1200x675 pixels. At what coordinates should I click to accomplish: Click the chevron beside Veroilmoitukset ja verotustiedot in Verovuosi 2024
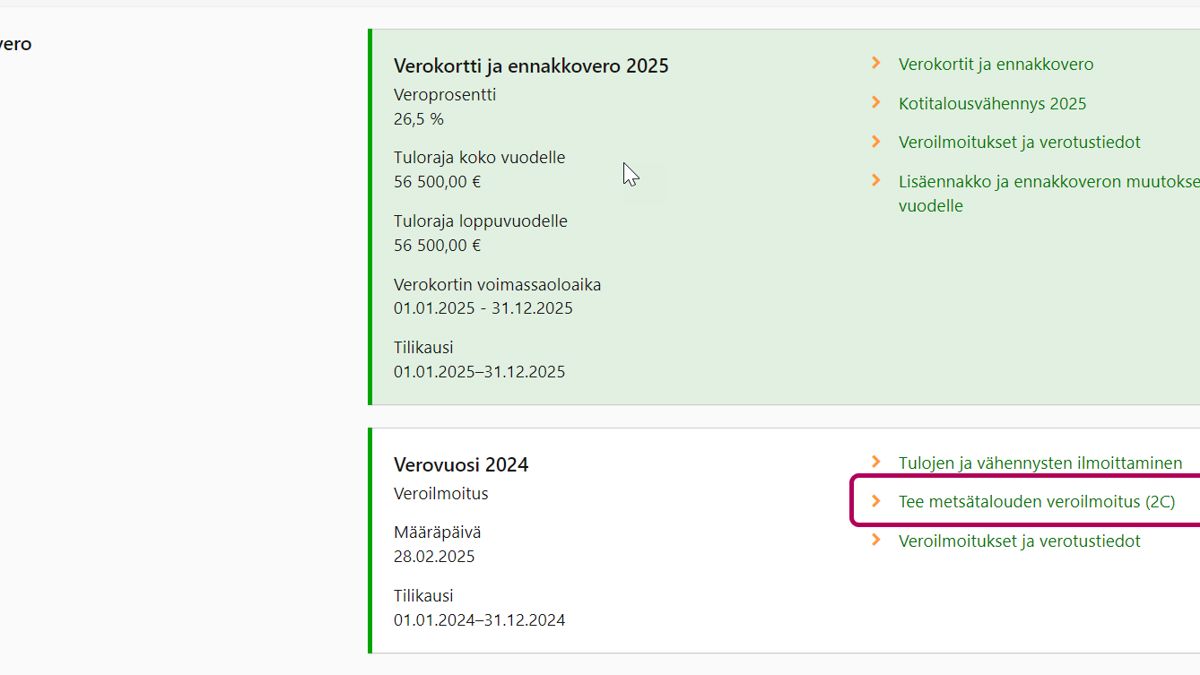[876, 541]
